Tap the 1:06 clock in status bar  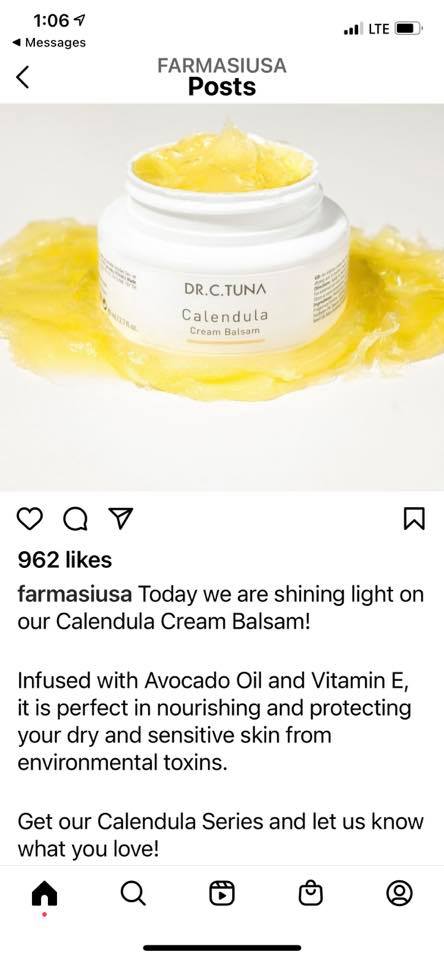[51, 20]
